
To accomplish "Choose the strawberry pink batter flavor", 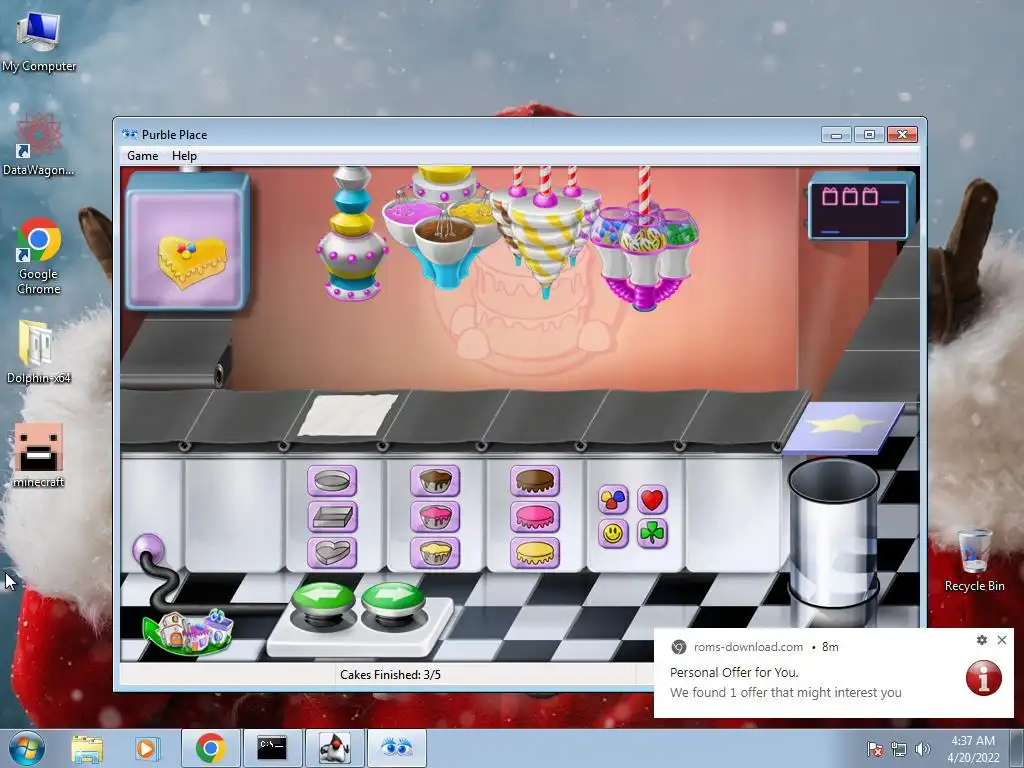I will (x=435, y=517).
